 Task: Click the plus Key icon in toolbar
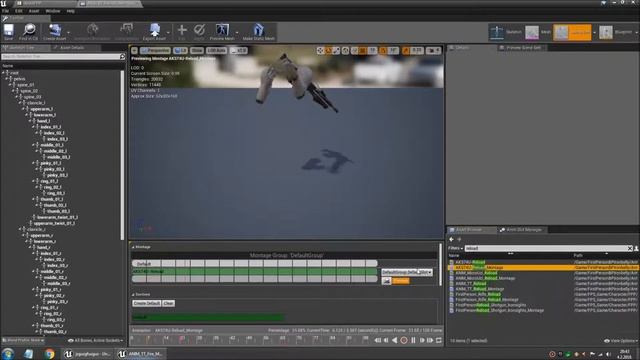182,31
